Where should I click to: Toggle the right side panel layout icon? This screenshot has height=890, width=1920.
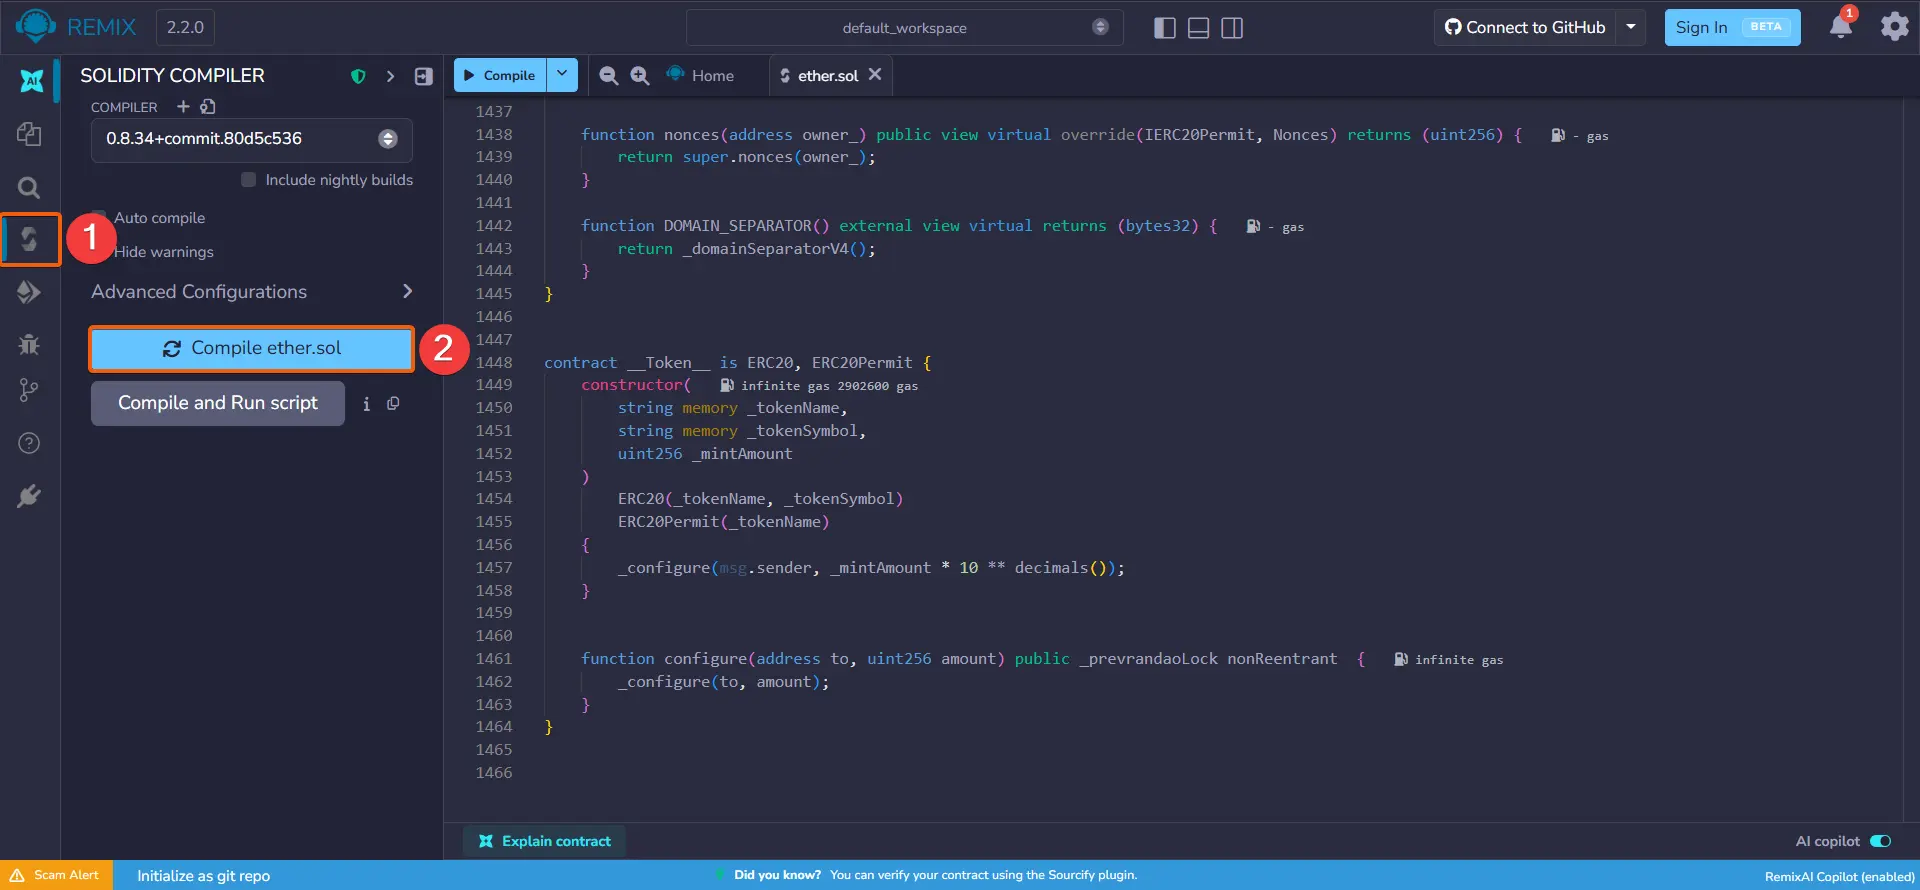point(1232,28)
